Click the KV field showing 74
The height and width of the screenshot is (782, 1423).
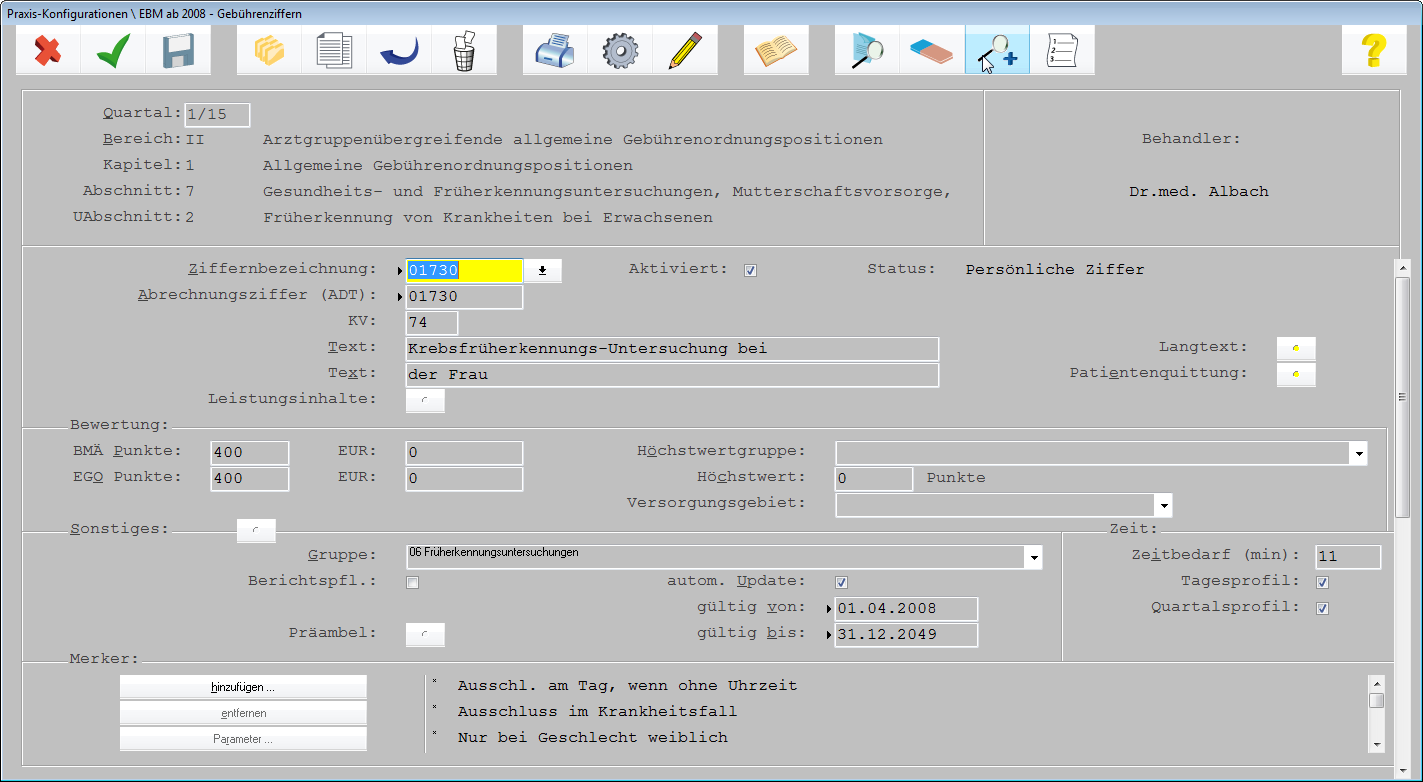432,323
